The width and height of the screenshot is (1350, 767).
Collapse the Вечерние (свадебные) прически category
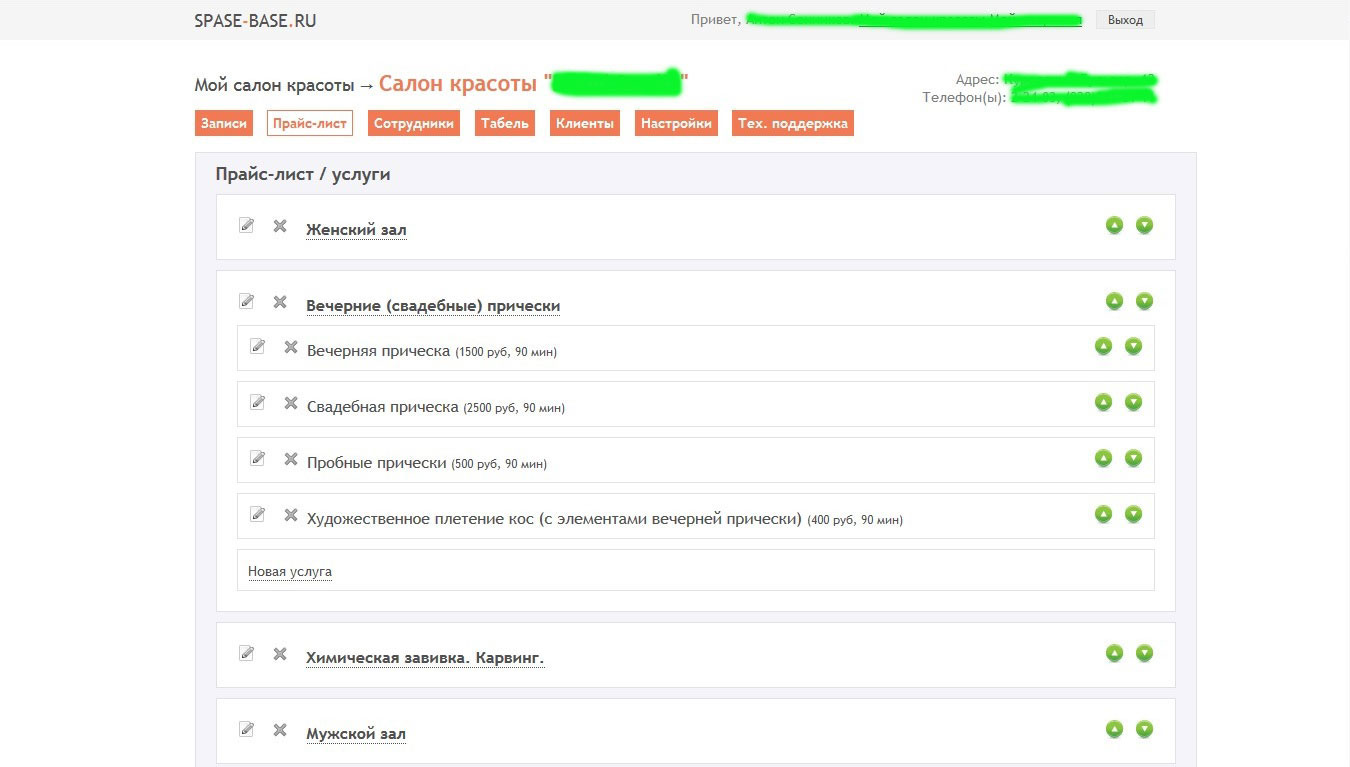[x=433, y=306]
